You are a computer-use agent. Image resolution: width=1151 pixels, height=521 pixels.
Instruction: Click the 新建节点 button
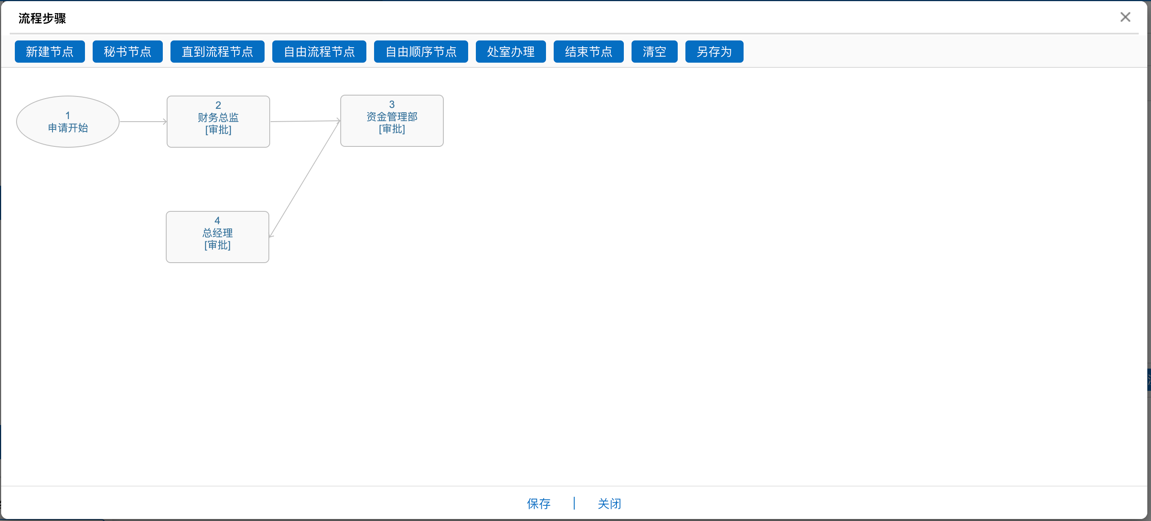[50, 52]
